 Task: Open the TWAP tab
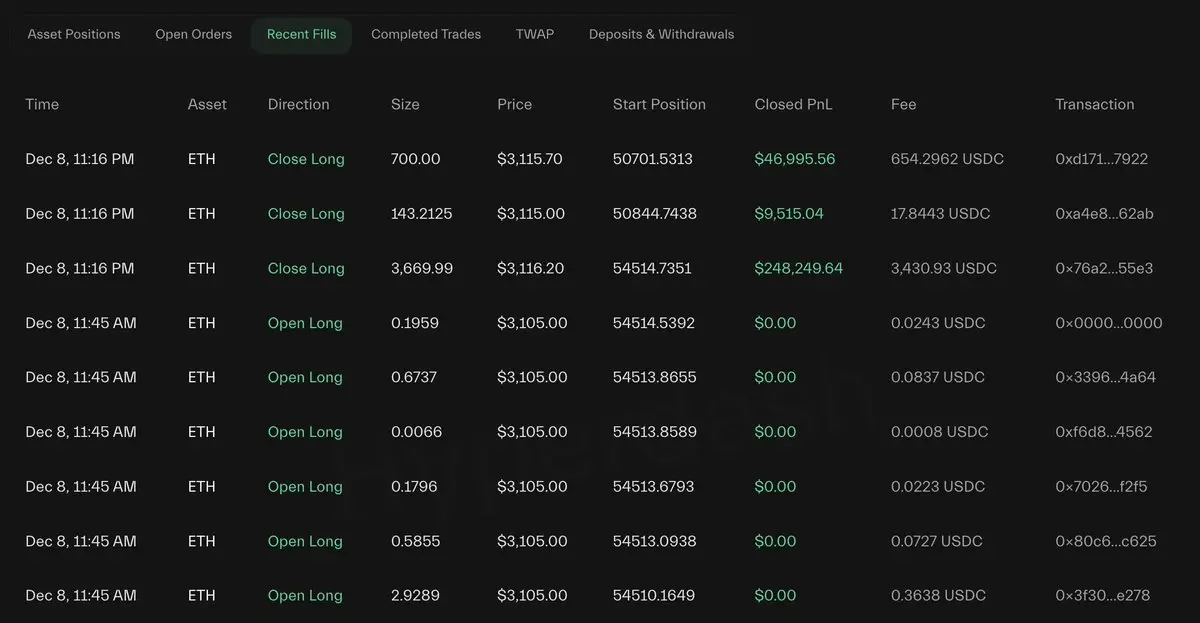click(x=535, y=34)
